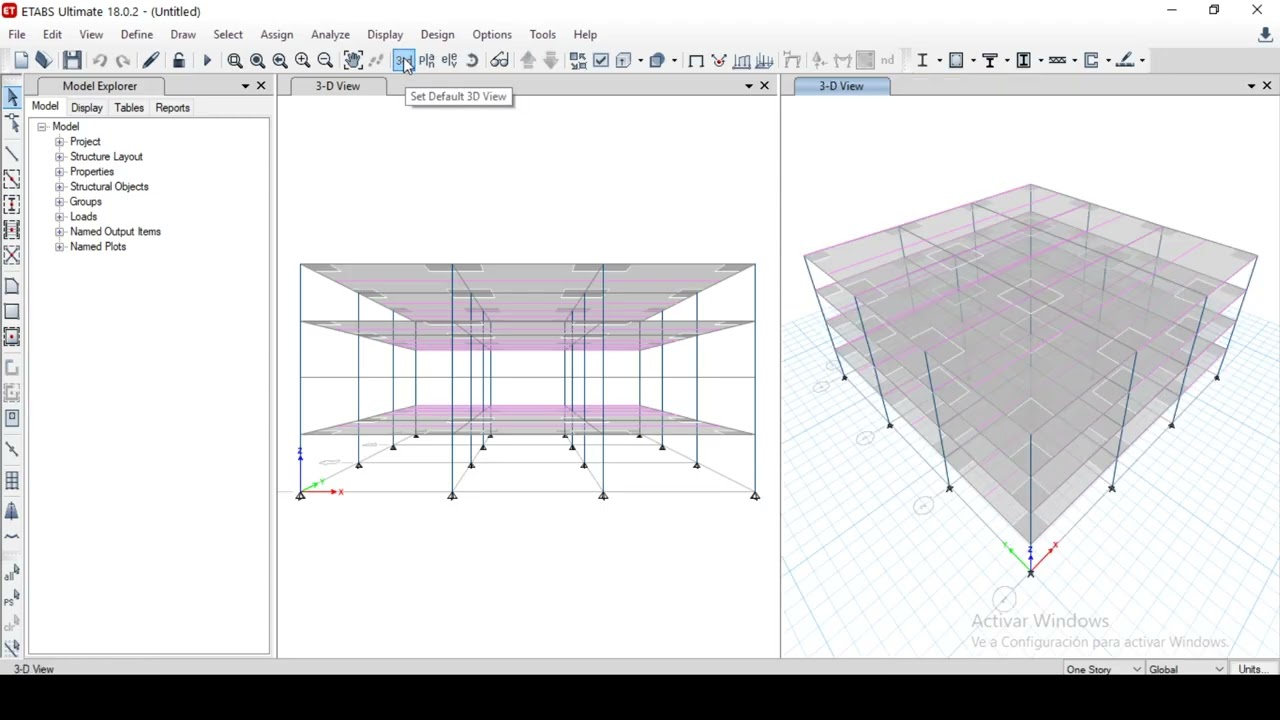Switch to Plan View using toolbar icon
This screenshot has width=1280, height=720.
click(427, 61)
